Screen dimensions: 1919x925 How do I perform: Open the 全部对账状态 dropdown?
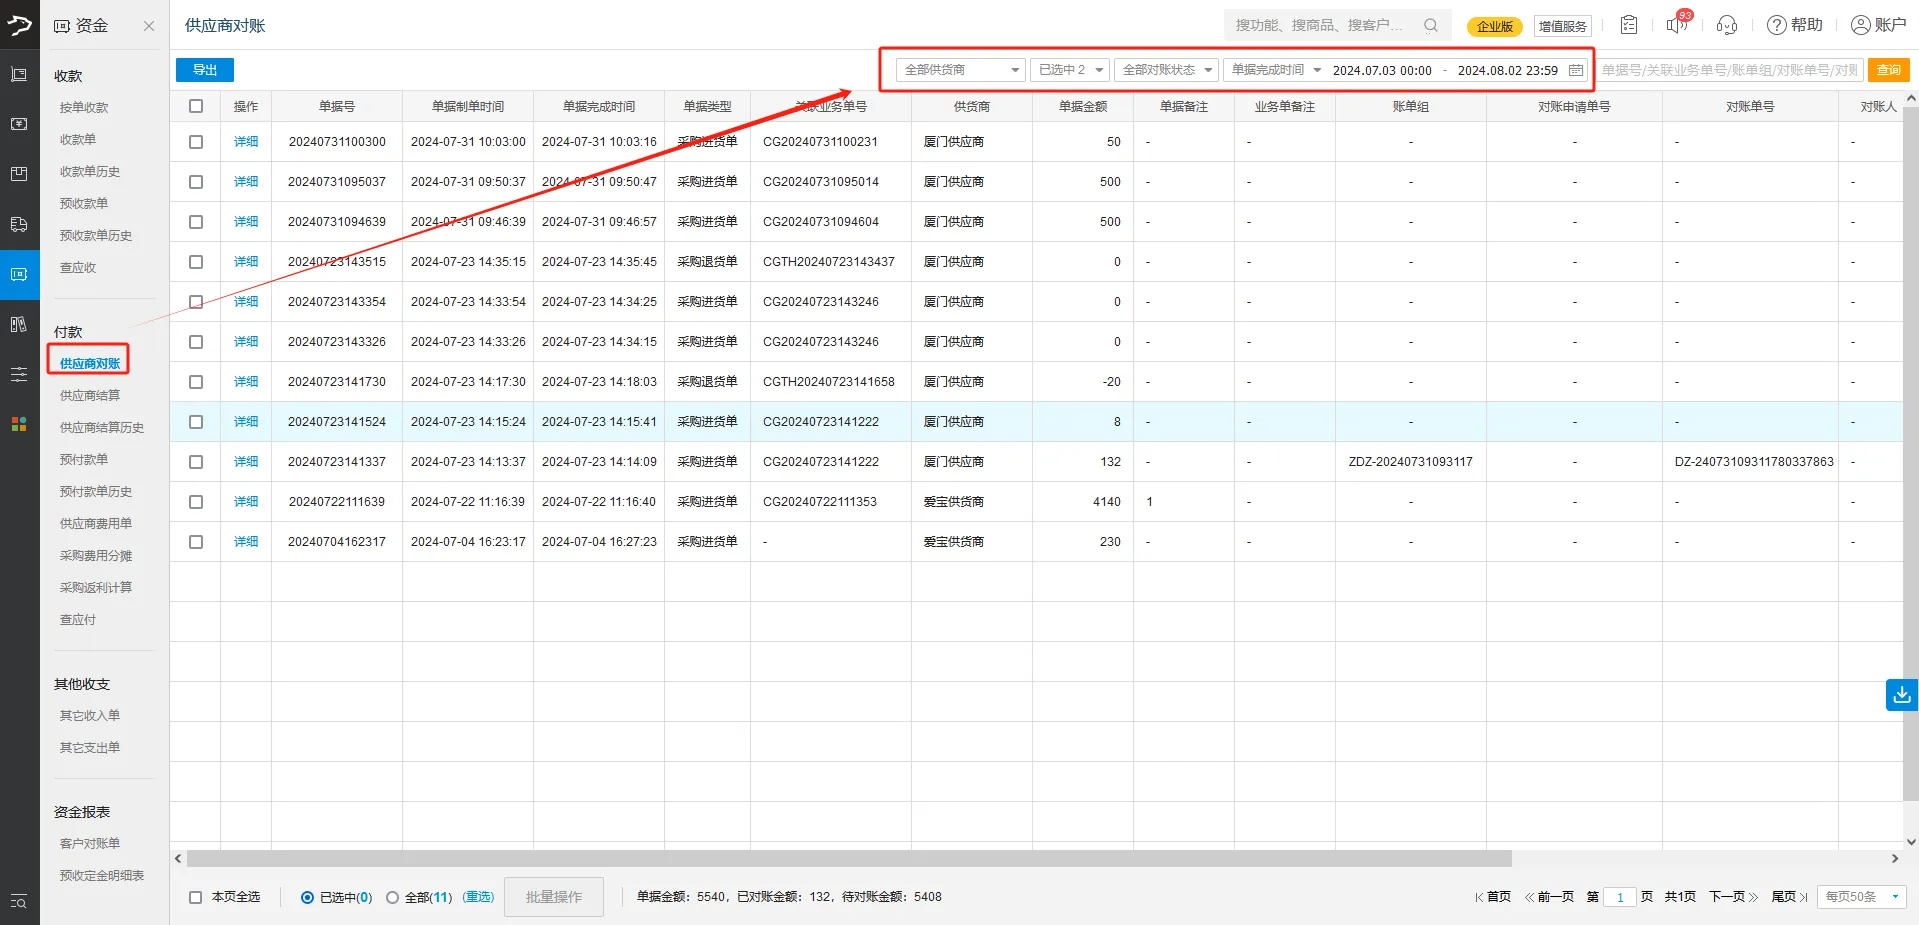coord(1166,70)
